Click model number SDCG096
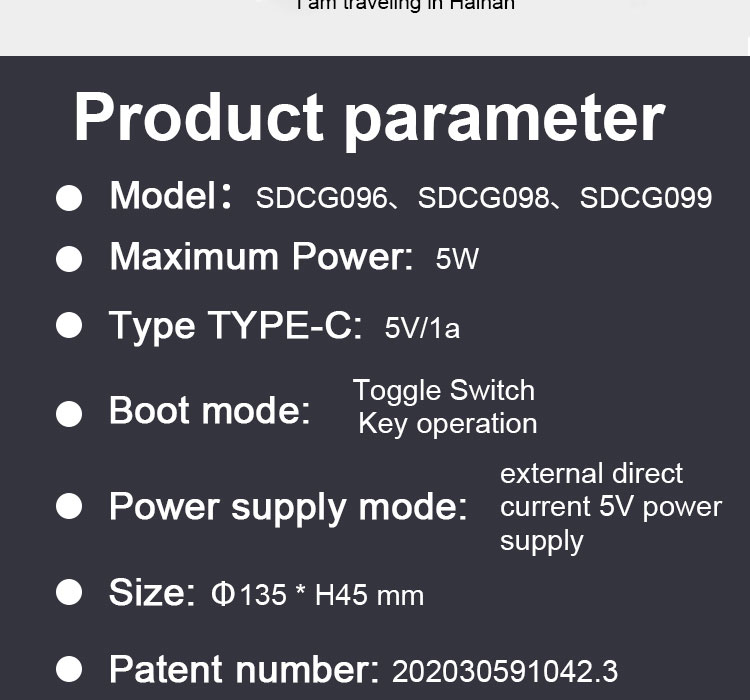750x700 pixels. point(321,198)
